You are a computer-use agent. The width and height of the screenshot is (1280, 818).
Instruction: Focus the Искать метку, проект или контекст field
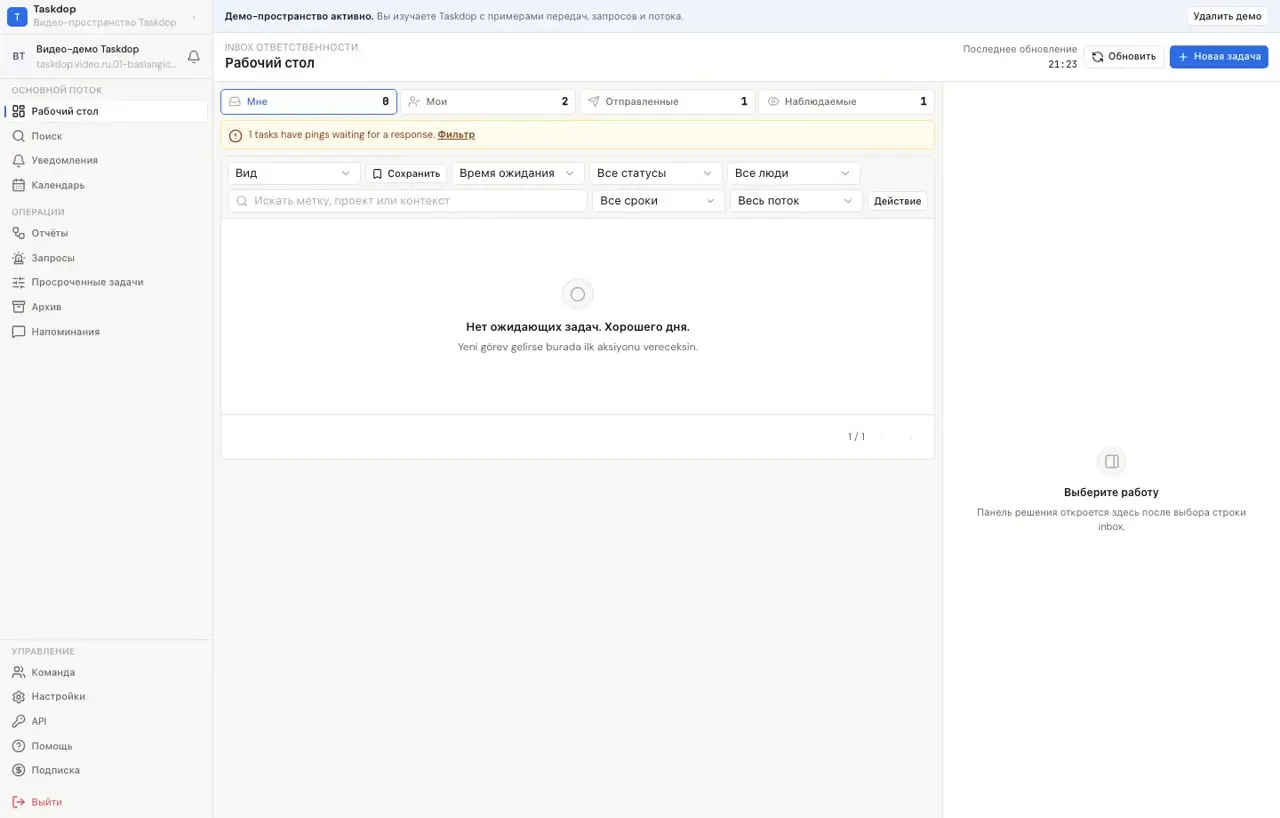coord(408,201)
